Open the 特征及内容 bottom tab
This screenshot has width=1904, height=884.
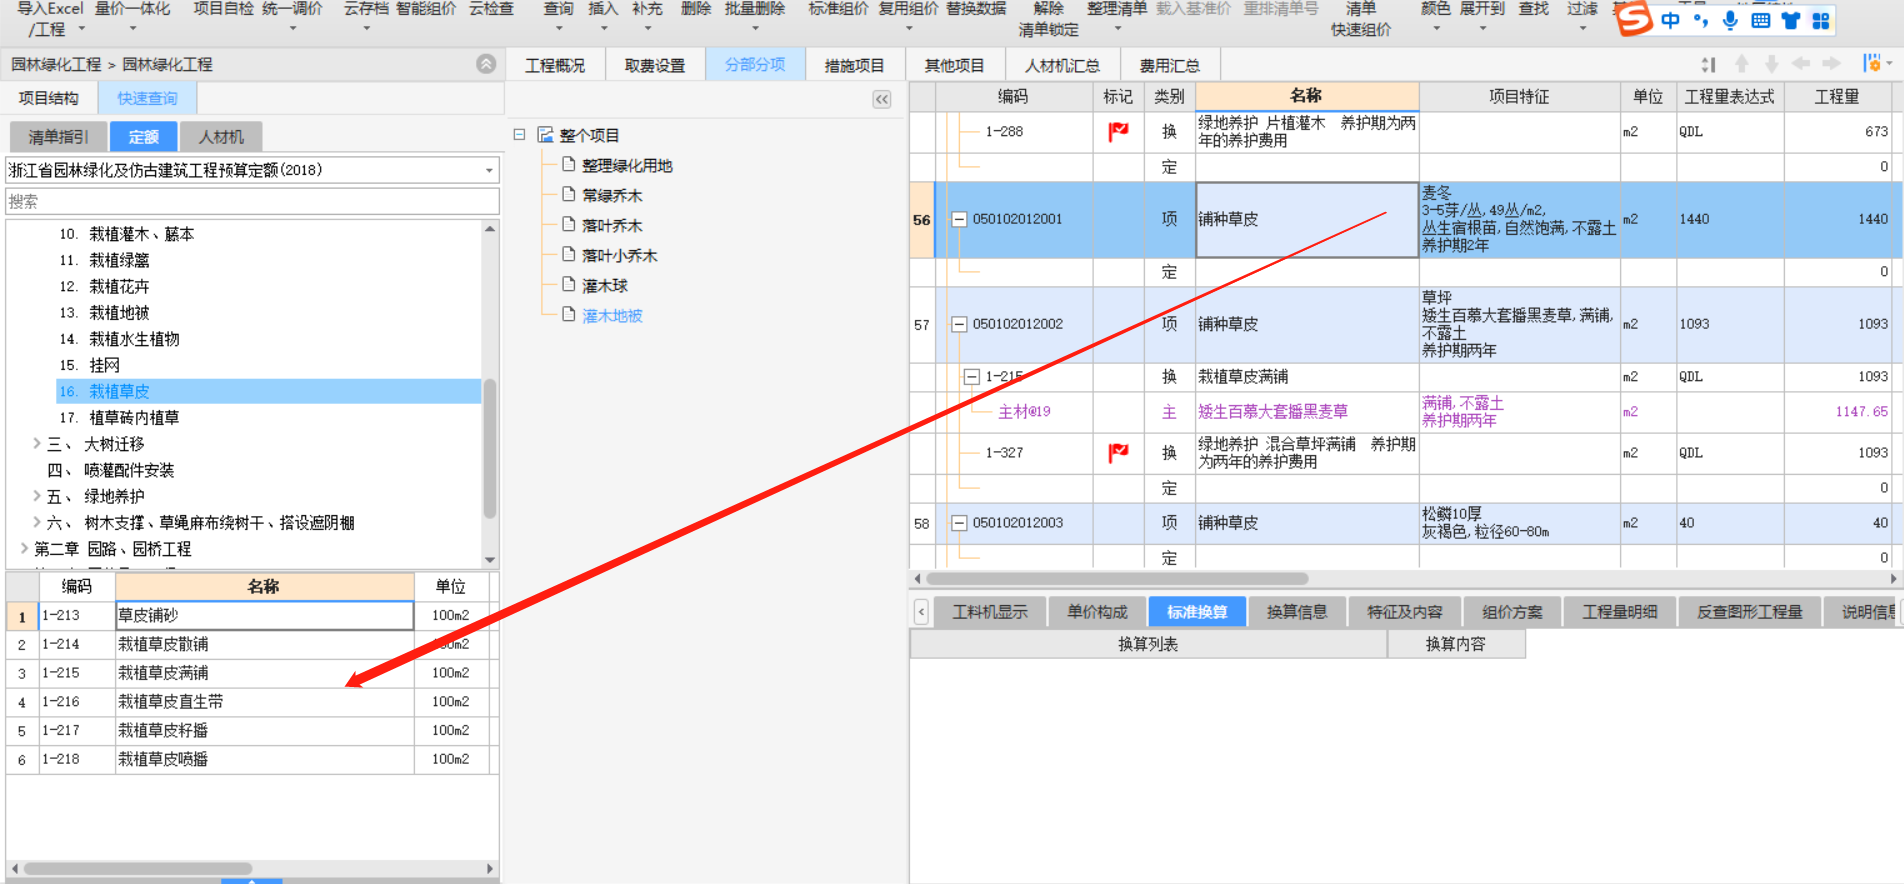pyautogui.click(x=1405, y=612)
